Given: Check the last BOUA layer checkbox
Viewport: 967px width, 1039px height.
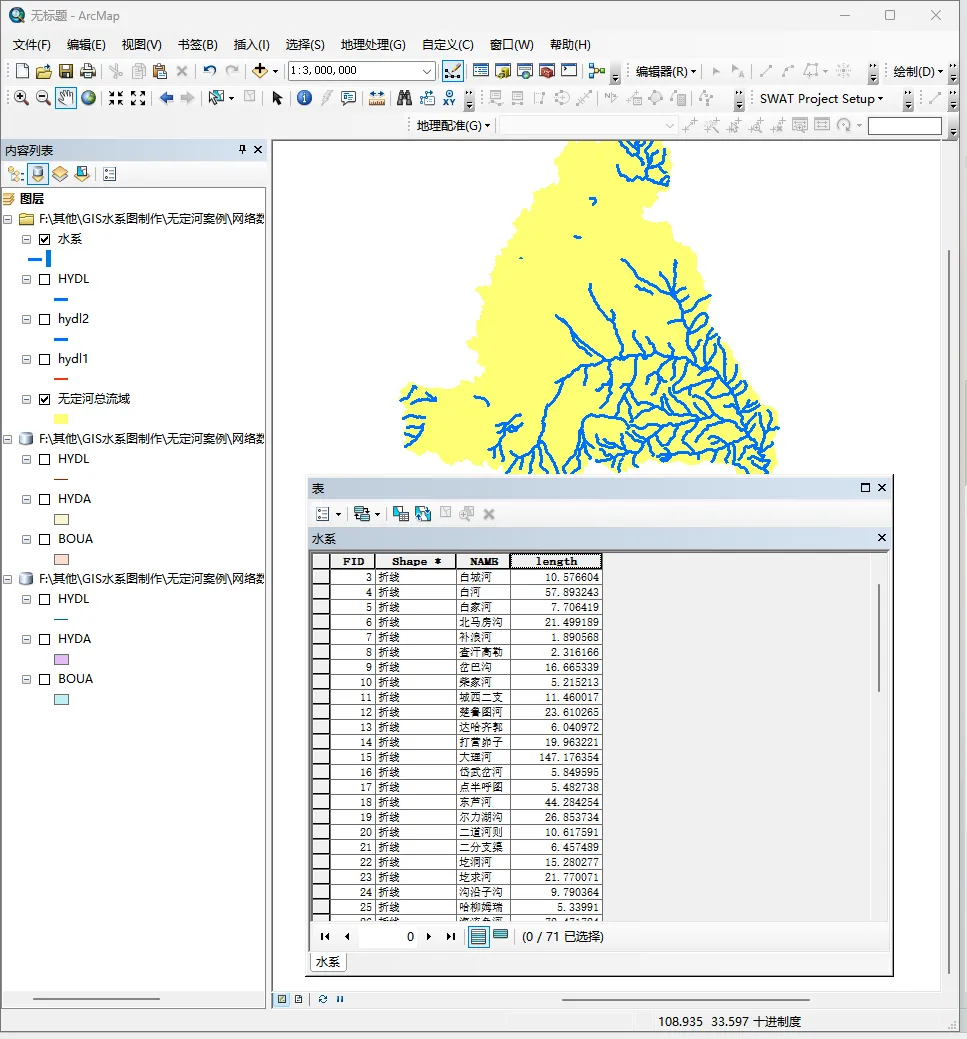Looking at the screenshot, I should point(44,679).
